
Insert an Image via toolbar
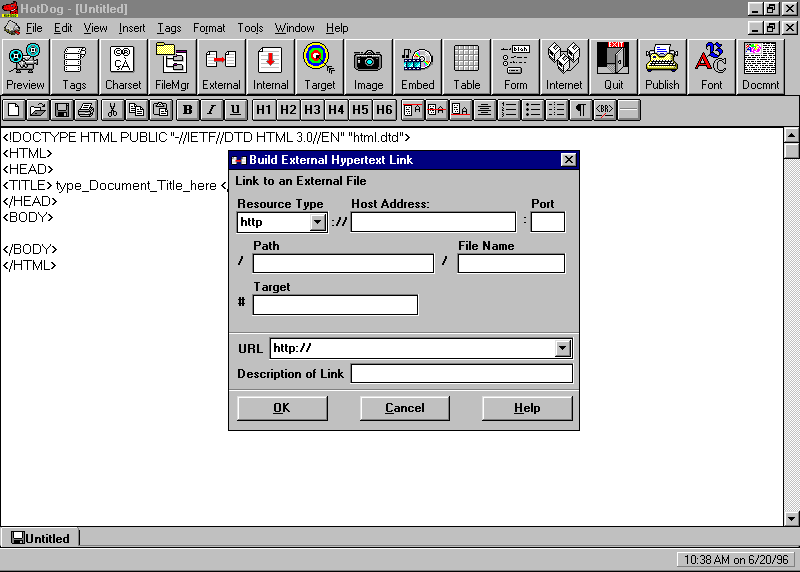tap(368, 67)
